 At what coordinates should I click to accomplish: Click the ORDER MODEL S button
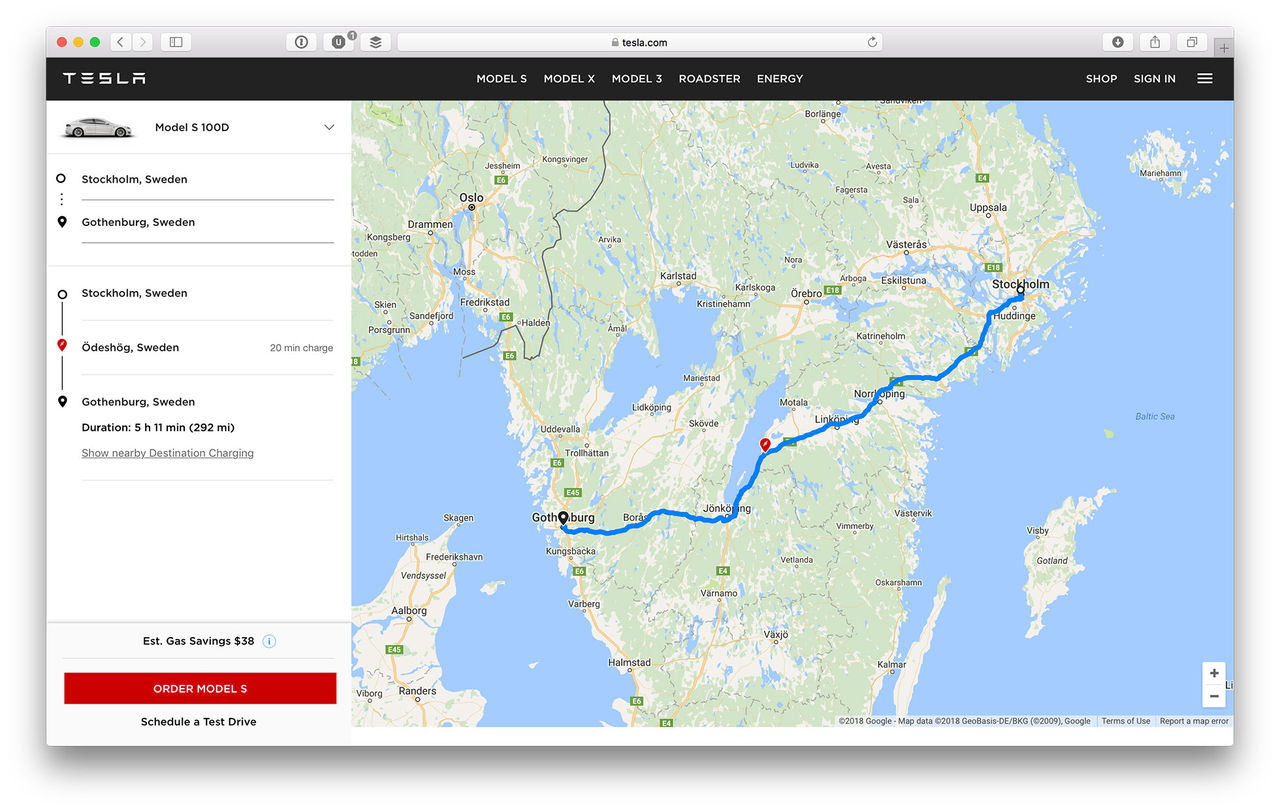200,688
